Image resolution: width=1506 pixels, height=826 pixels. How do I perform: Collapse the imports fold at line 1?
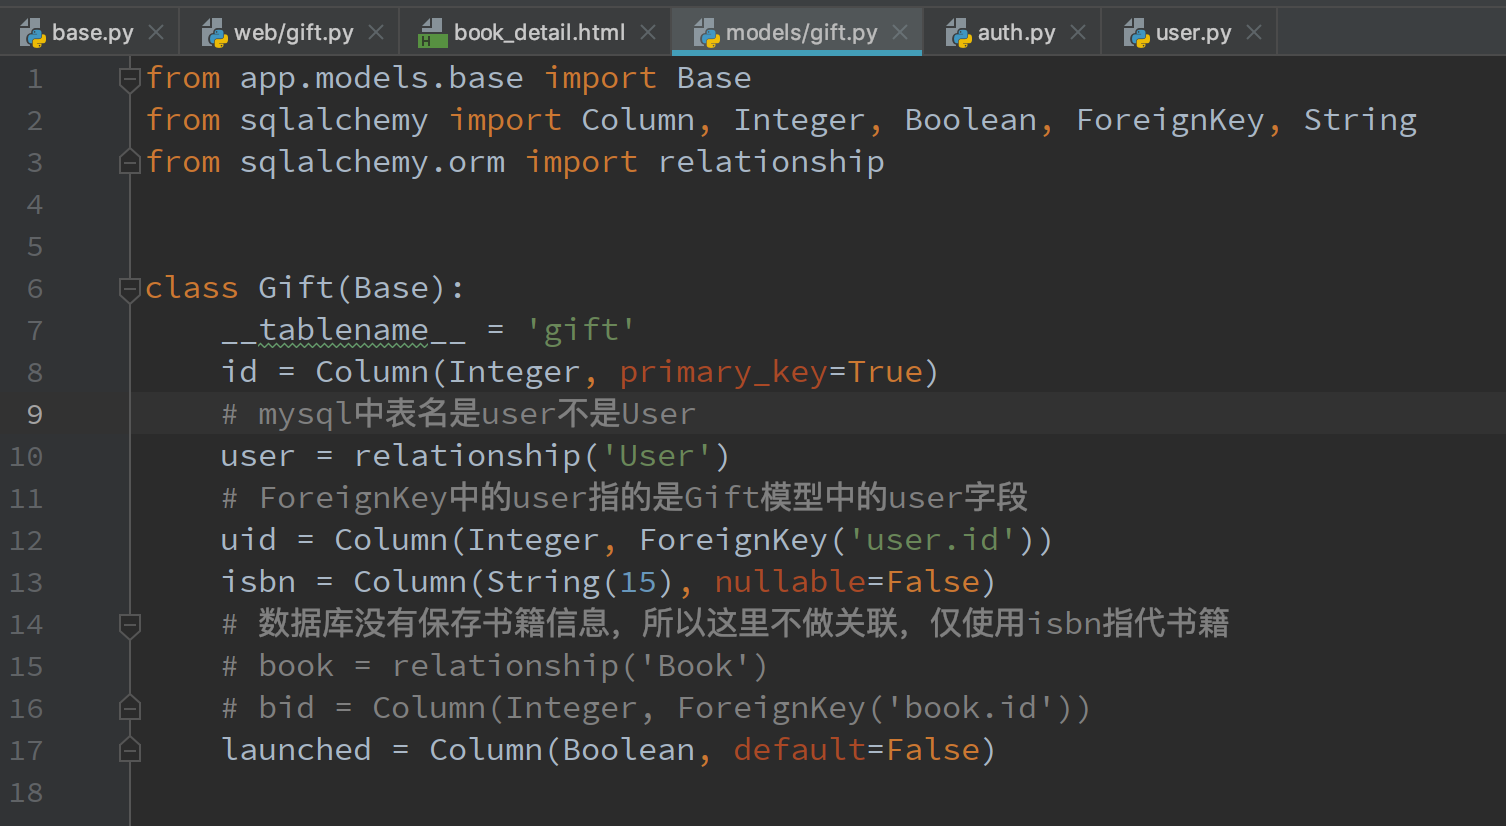click(x=130, y=78)
